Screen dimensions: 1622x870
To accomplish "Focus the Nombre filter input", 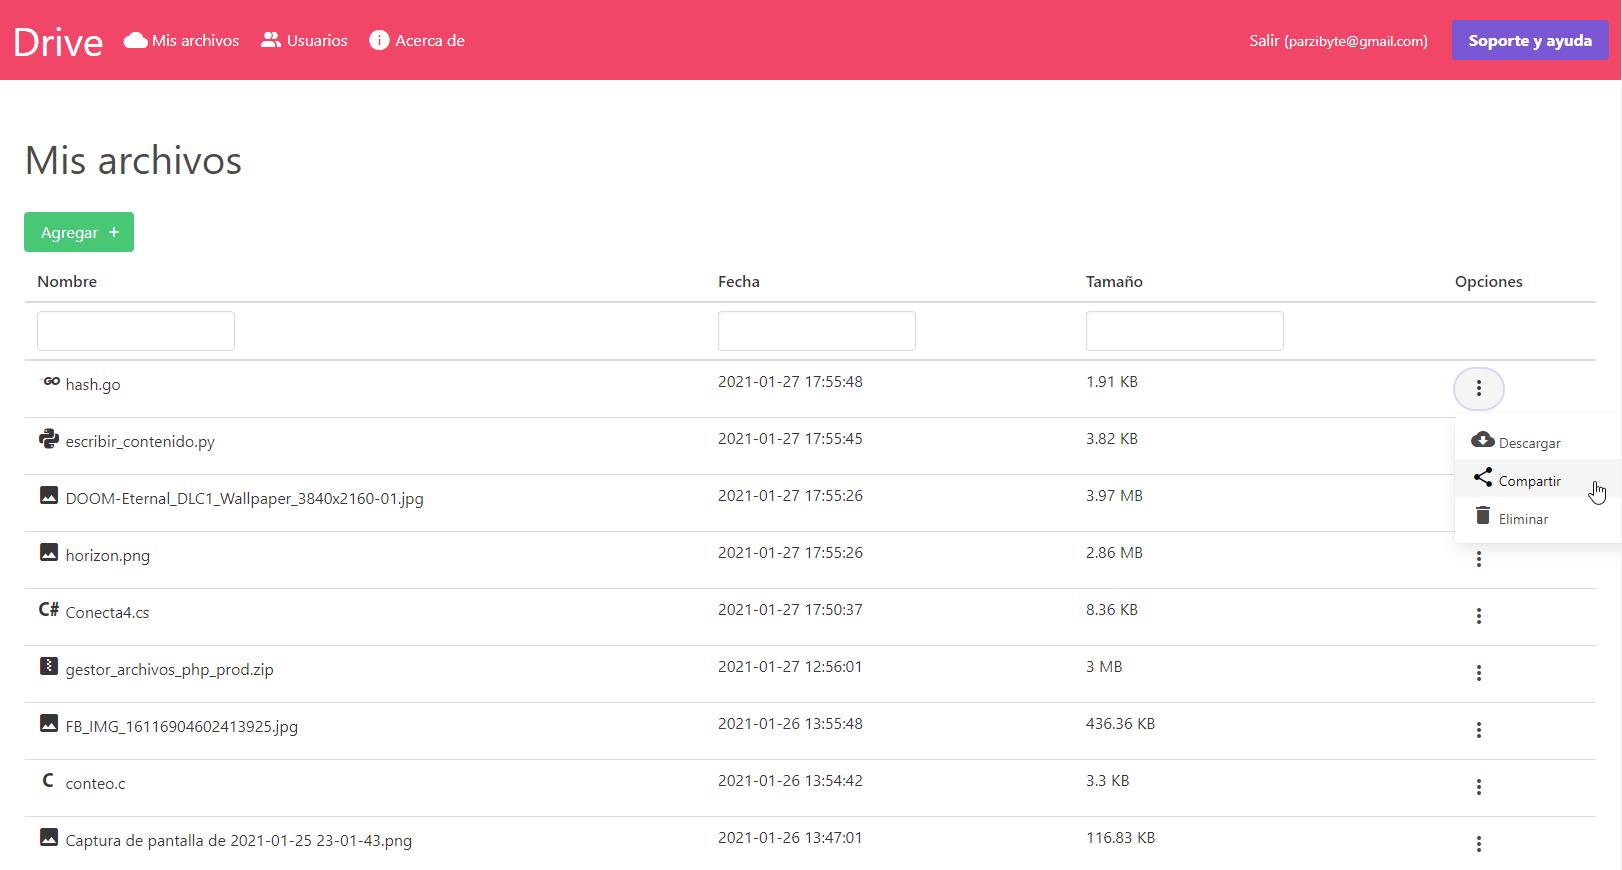I will 136,331.
